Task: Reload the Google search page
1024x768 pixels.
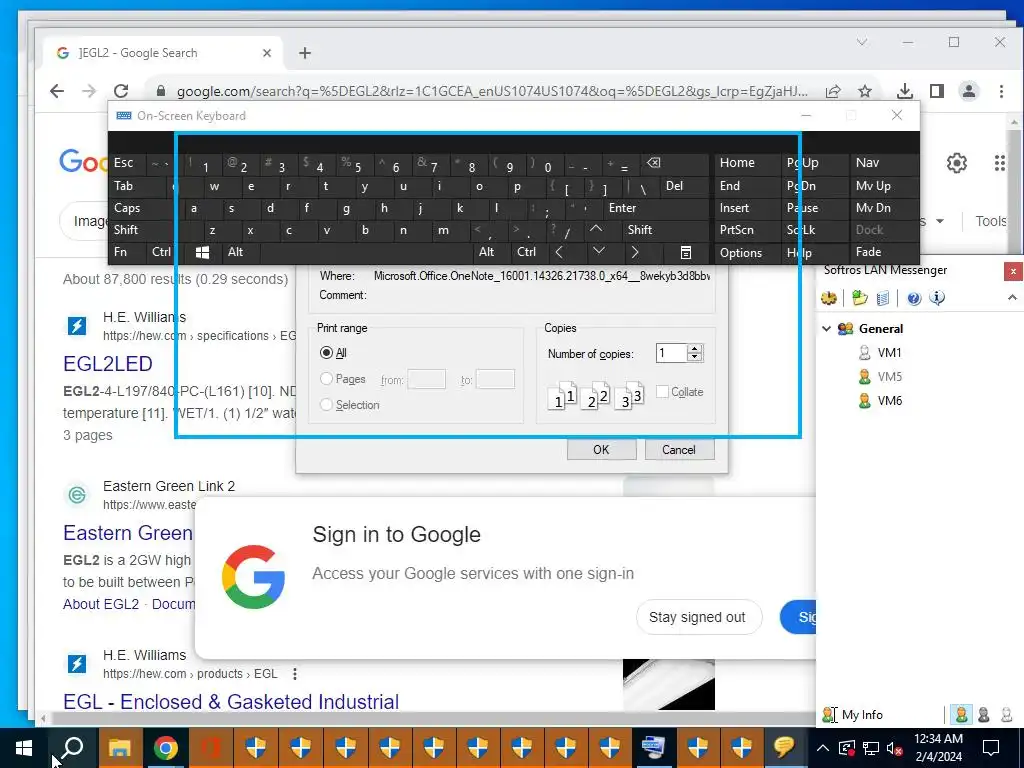Action: coord(121,91)
